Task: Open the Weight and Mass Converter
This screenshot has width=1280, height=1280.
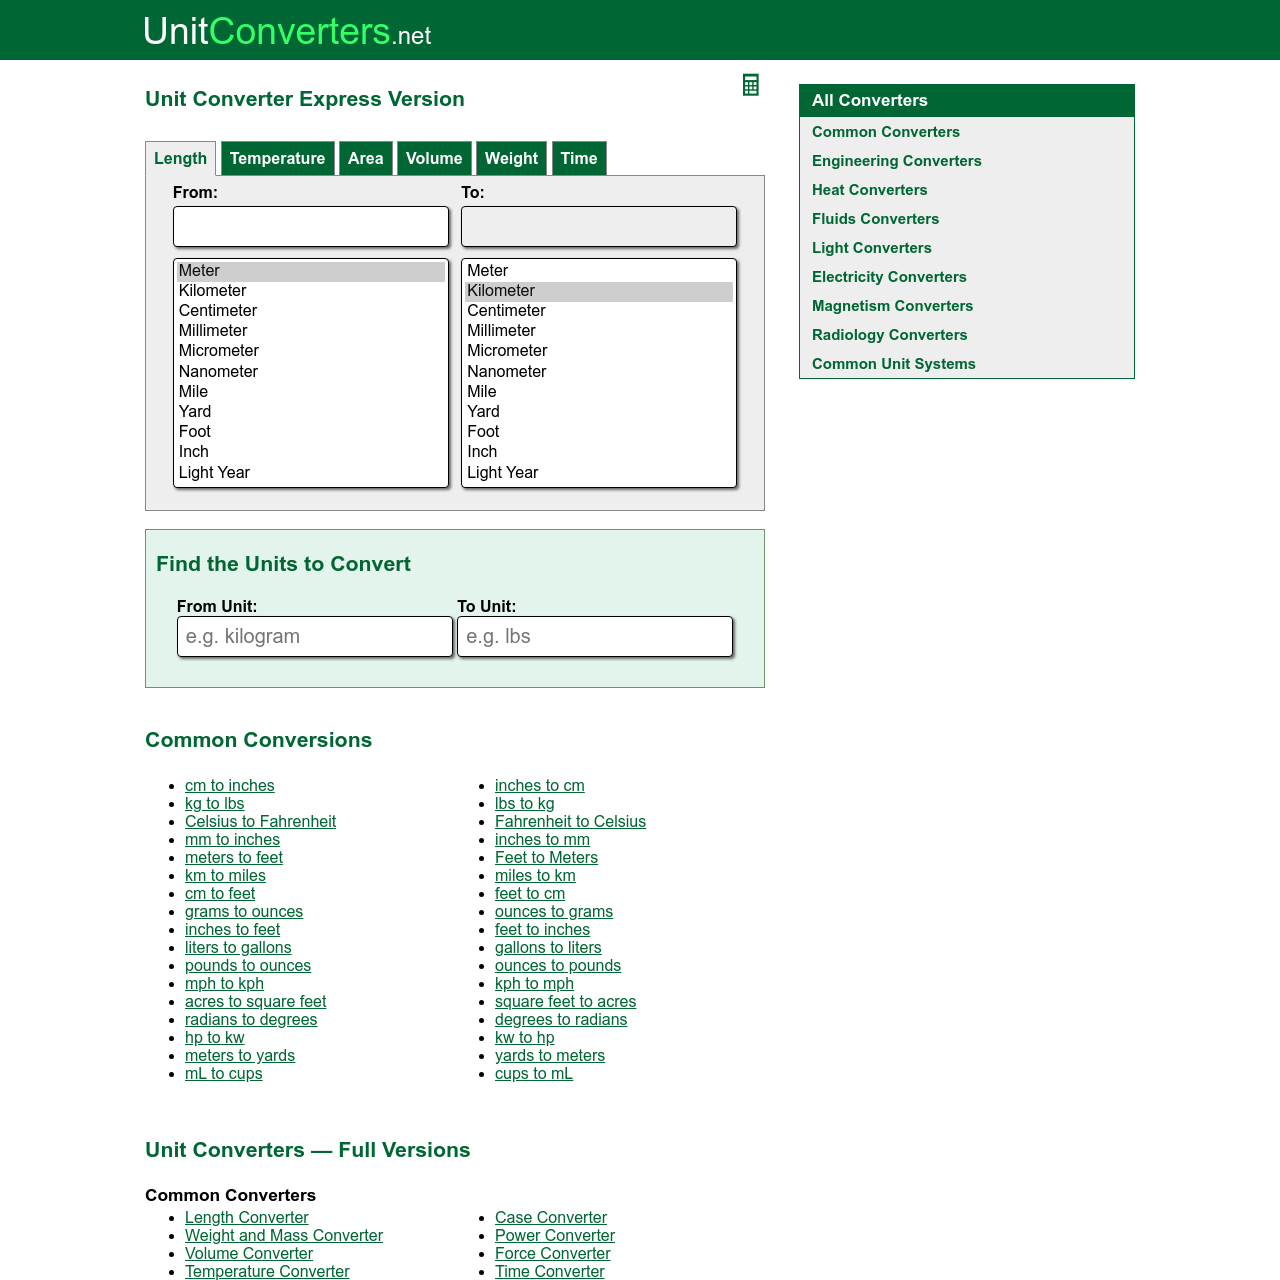Action: [284, 1236]
